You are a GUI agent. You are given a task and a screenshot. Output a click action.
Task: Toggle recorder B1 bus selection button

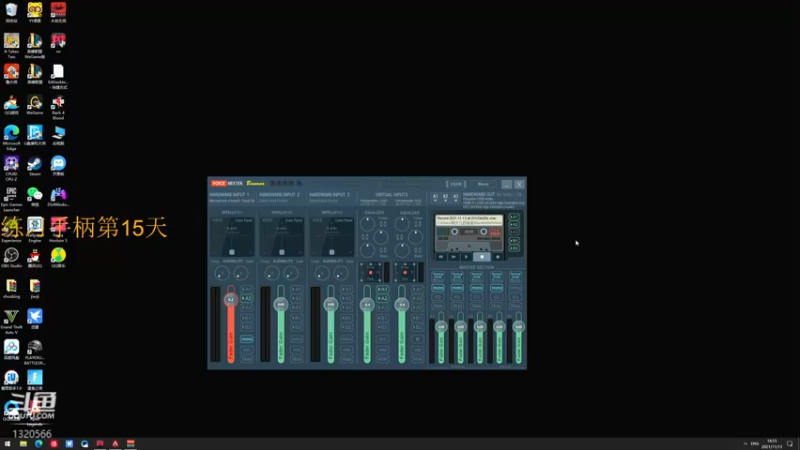514,240
